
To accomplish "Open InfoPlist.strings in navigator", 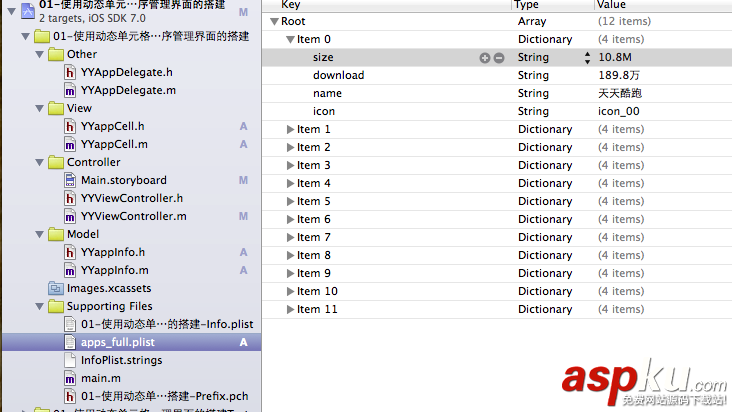I will (x=121, y=360).
